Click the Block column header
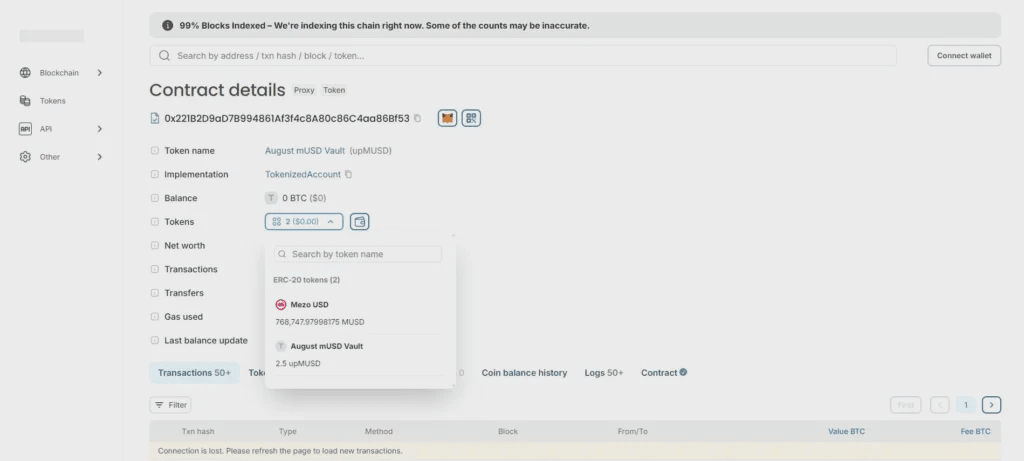The width and height of the screenshot is (1024, 461). [507, 431]
